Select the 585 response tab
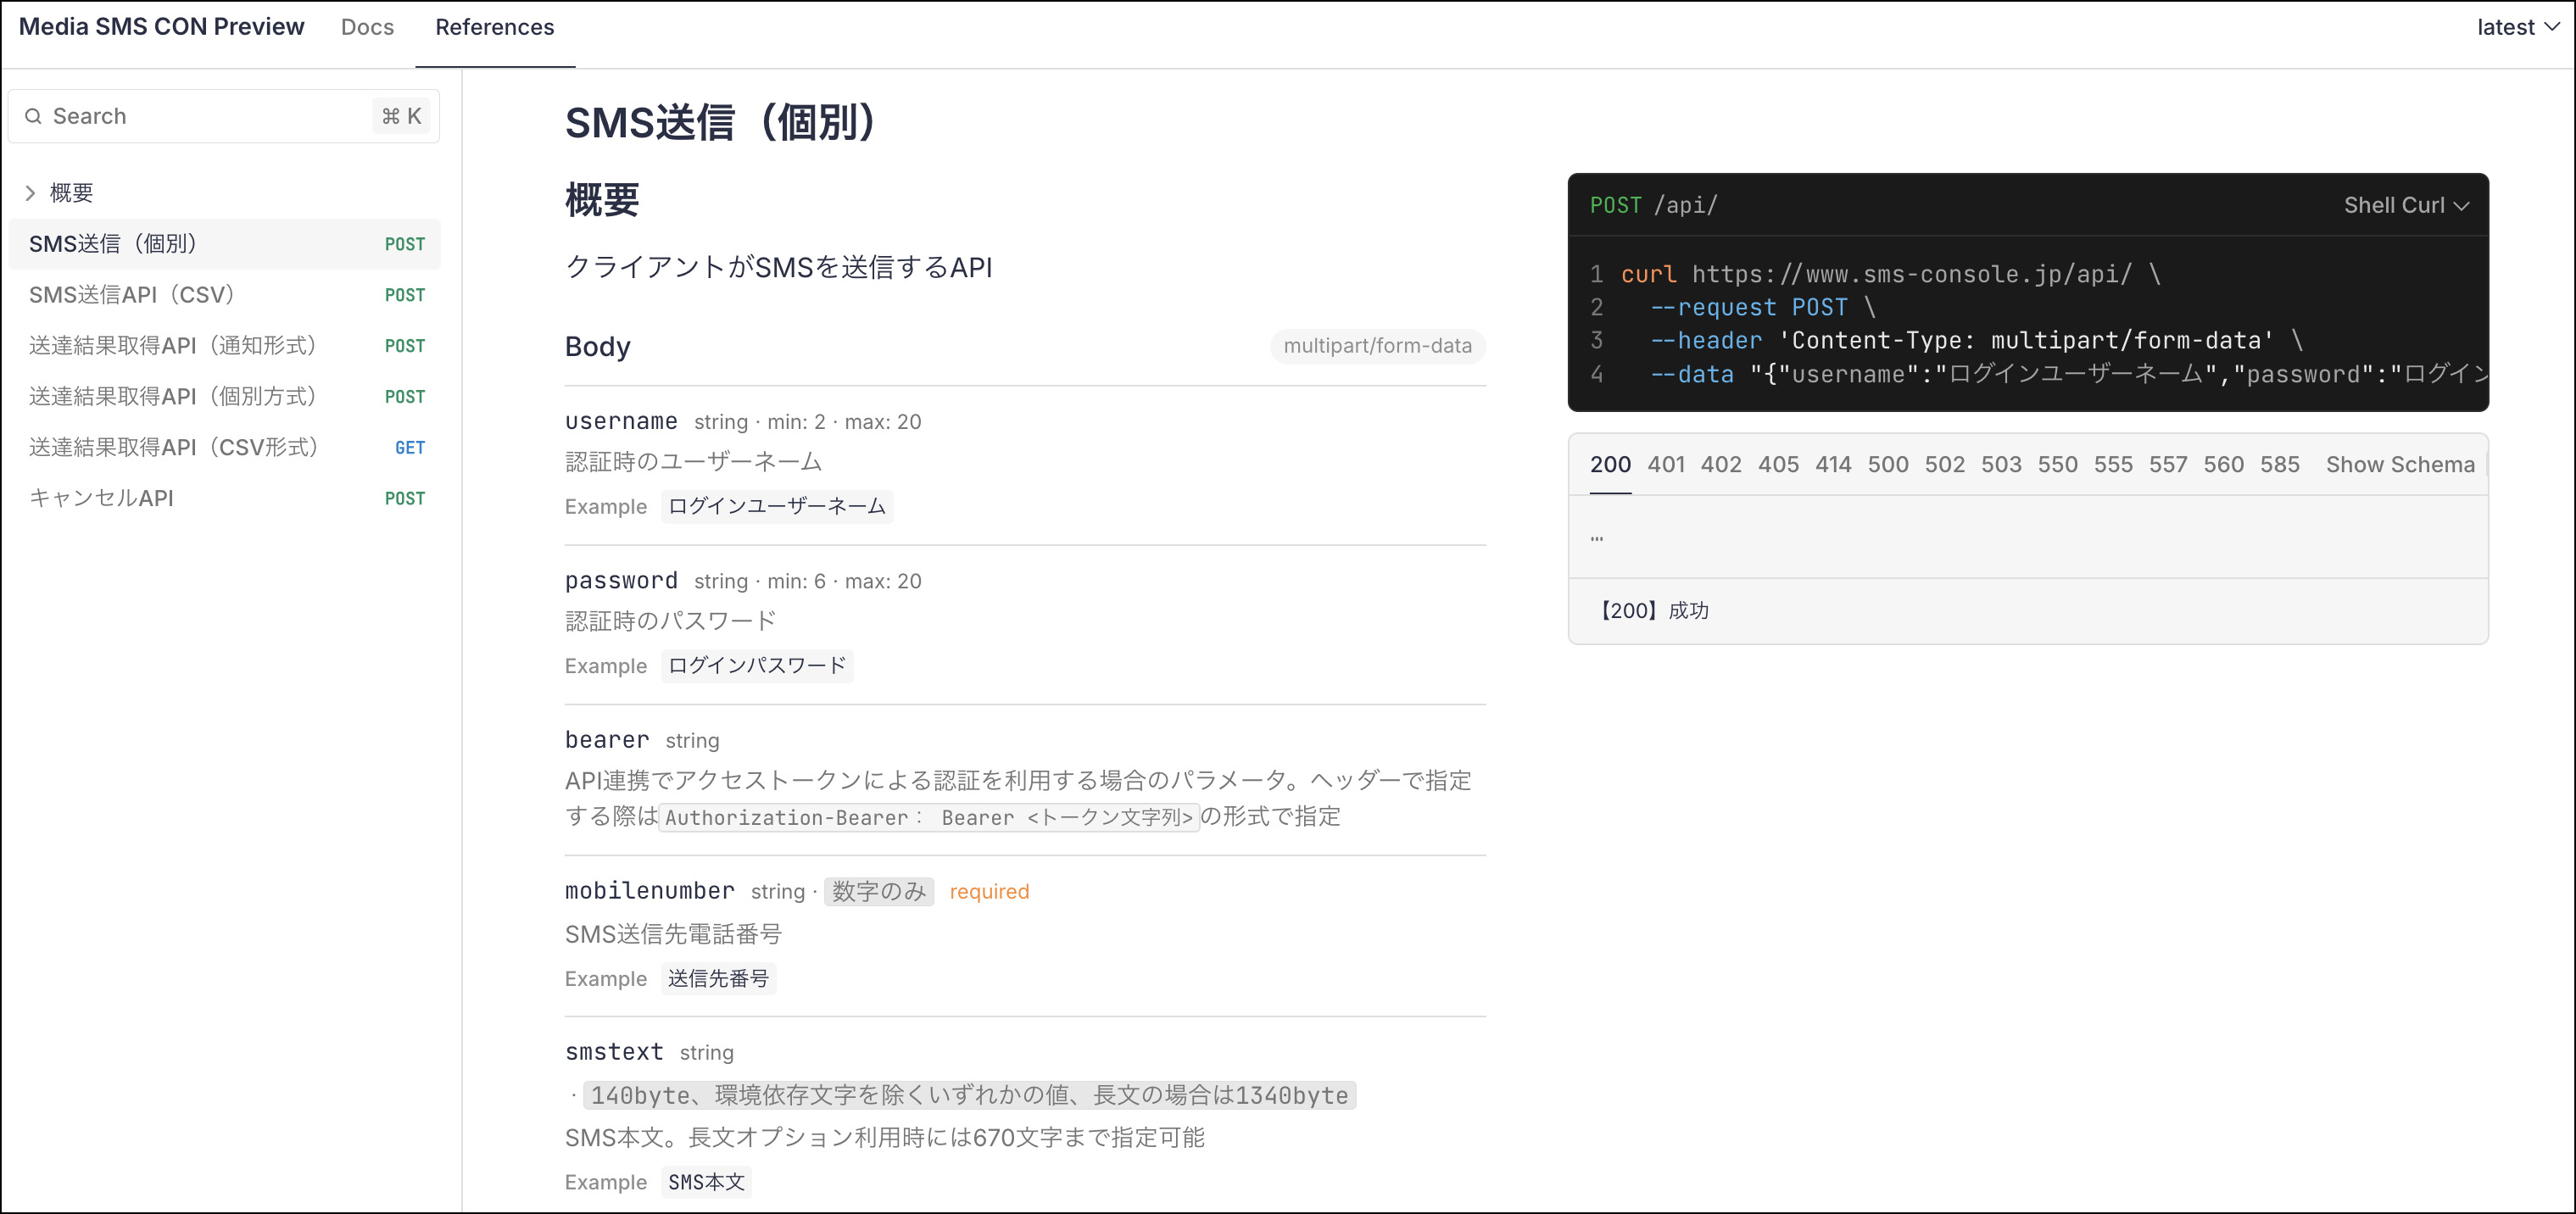This screenshot has height=1214, width=2576. (x=2279, y=465)
